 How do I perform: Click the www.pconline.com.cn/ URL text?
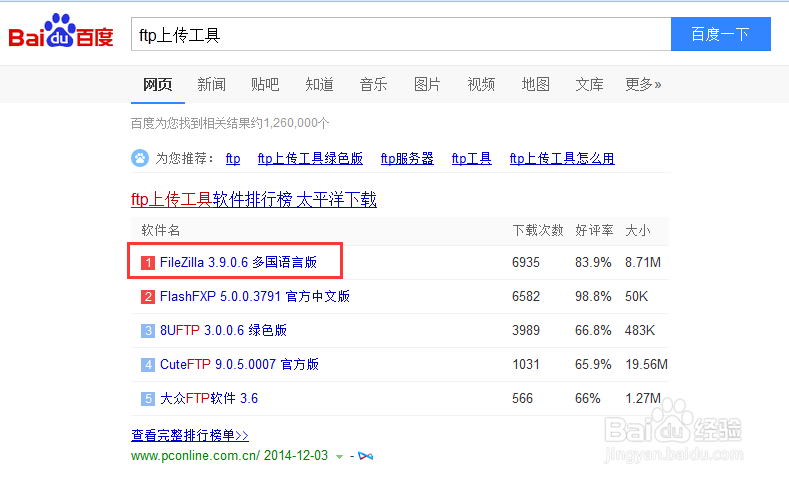[195, 456]
